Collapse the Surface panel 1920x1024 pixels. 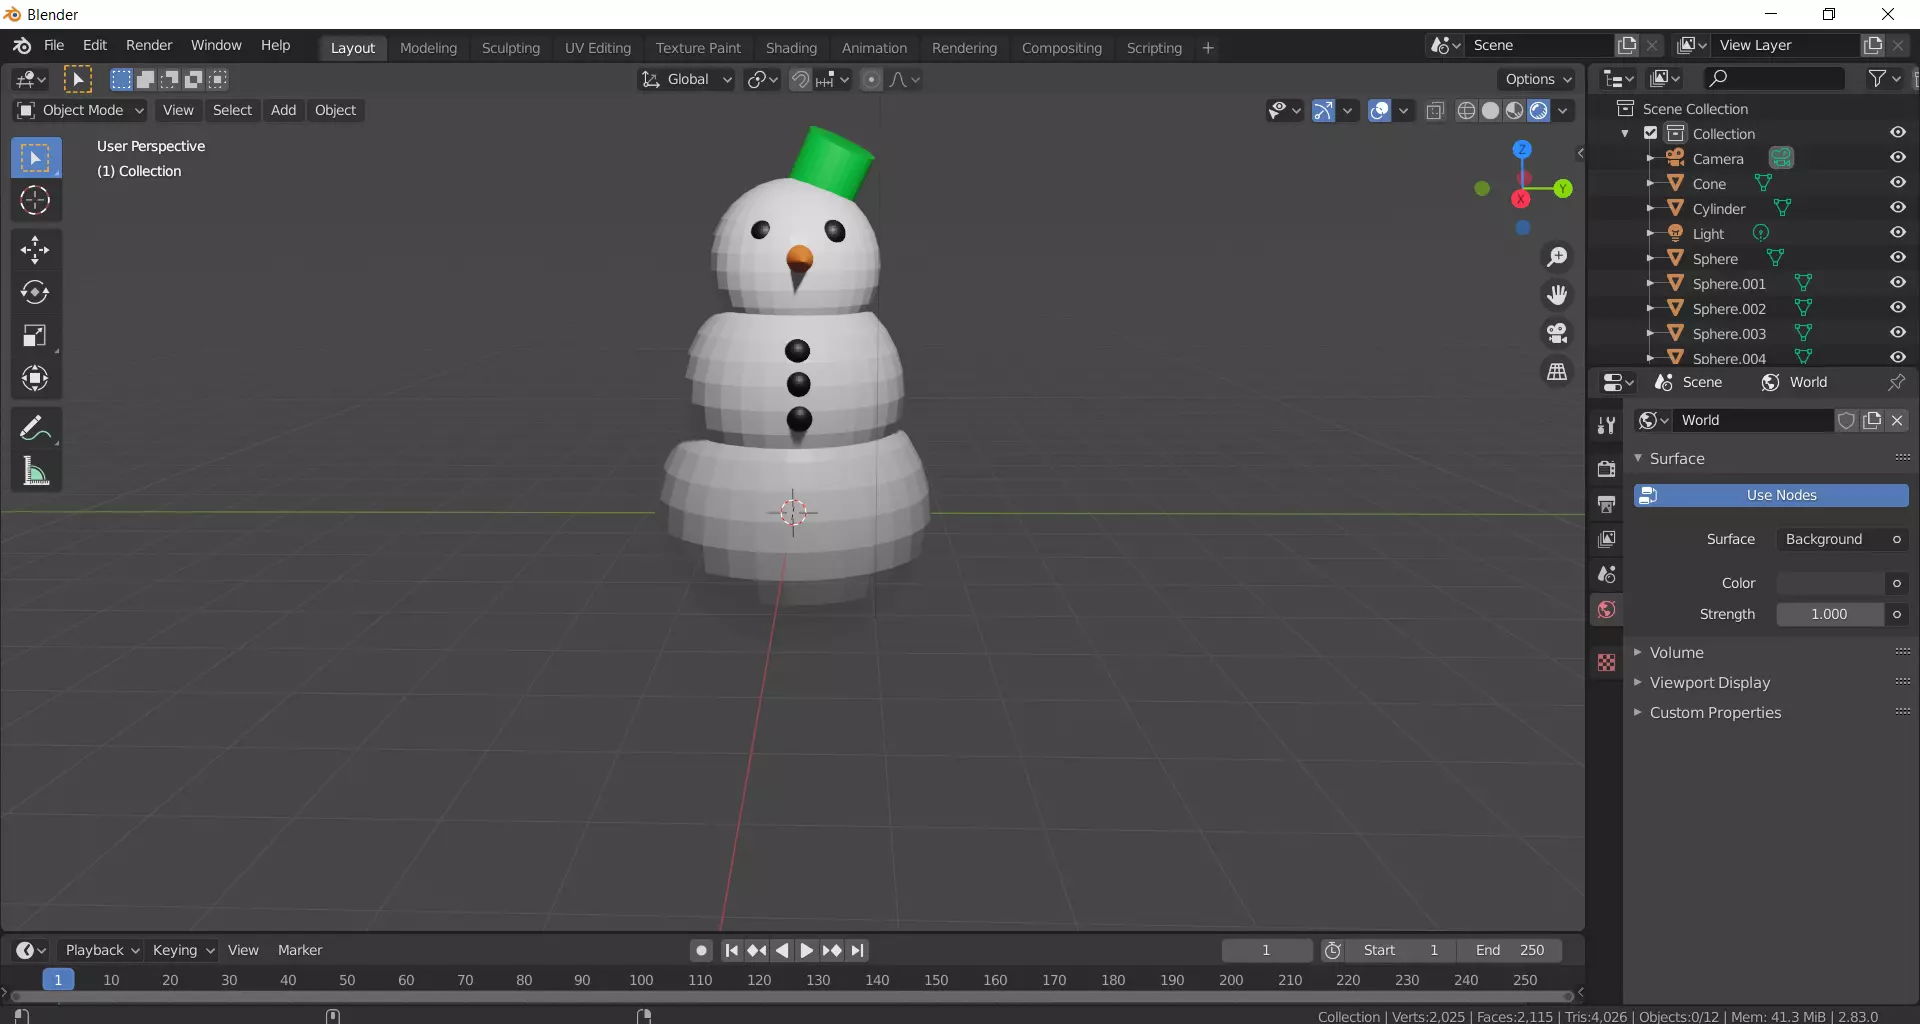(1676, 458)
